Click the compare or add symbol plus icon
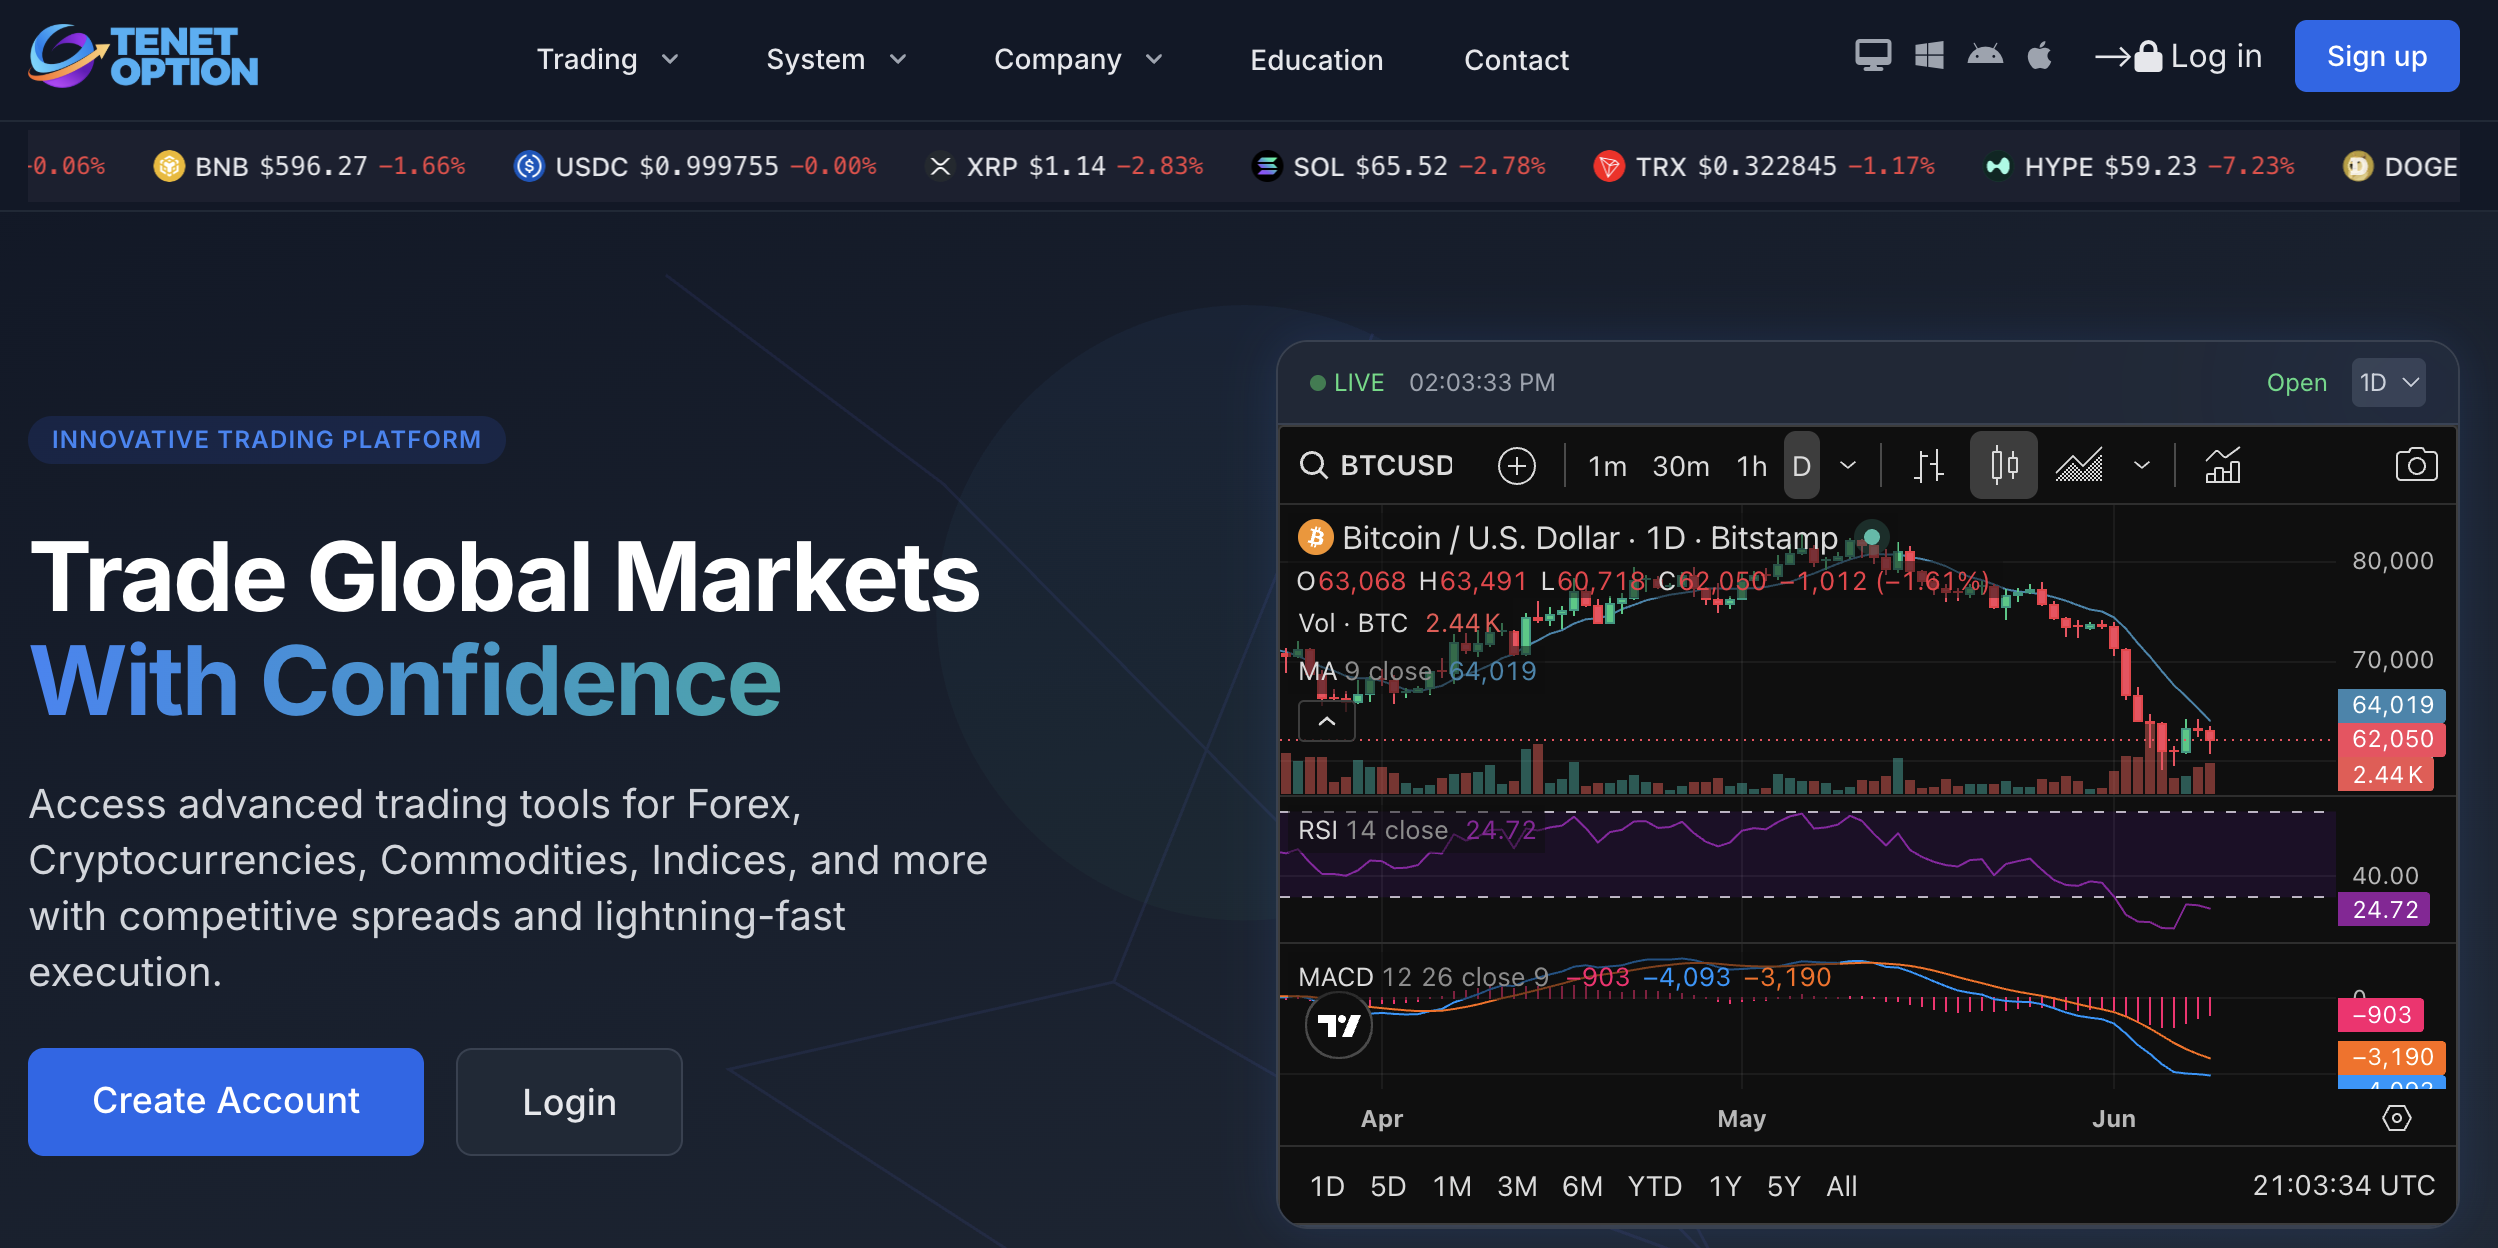 click(x=1517, y=466)
